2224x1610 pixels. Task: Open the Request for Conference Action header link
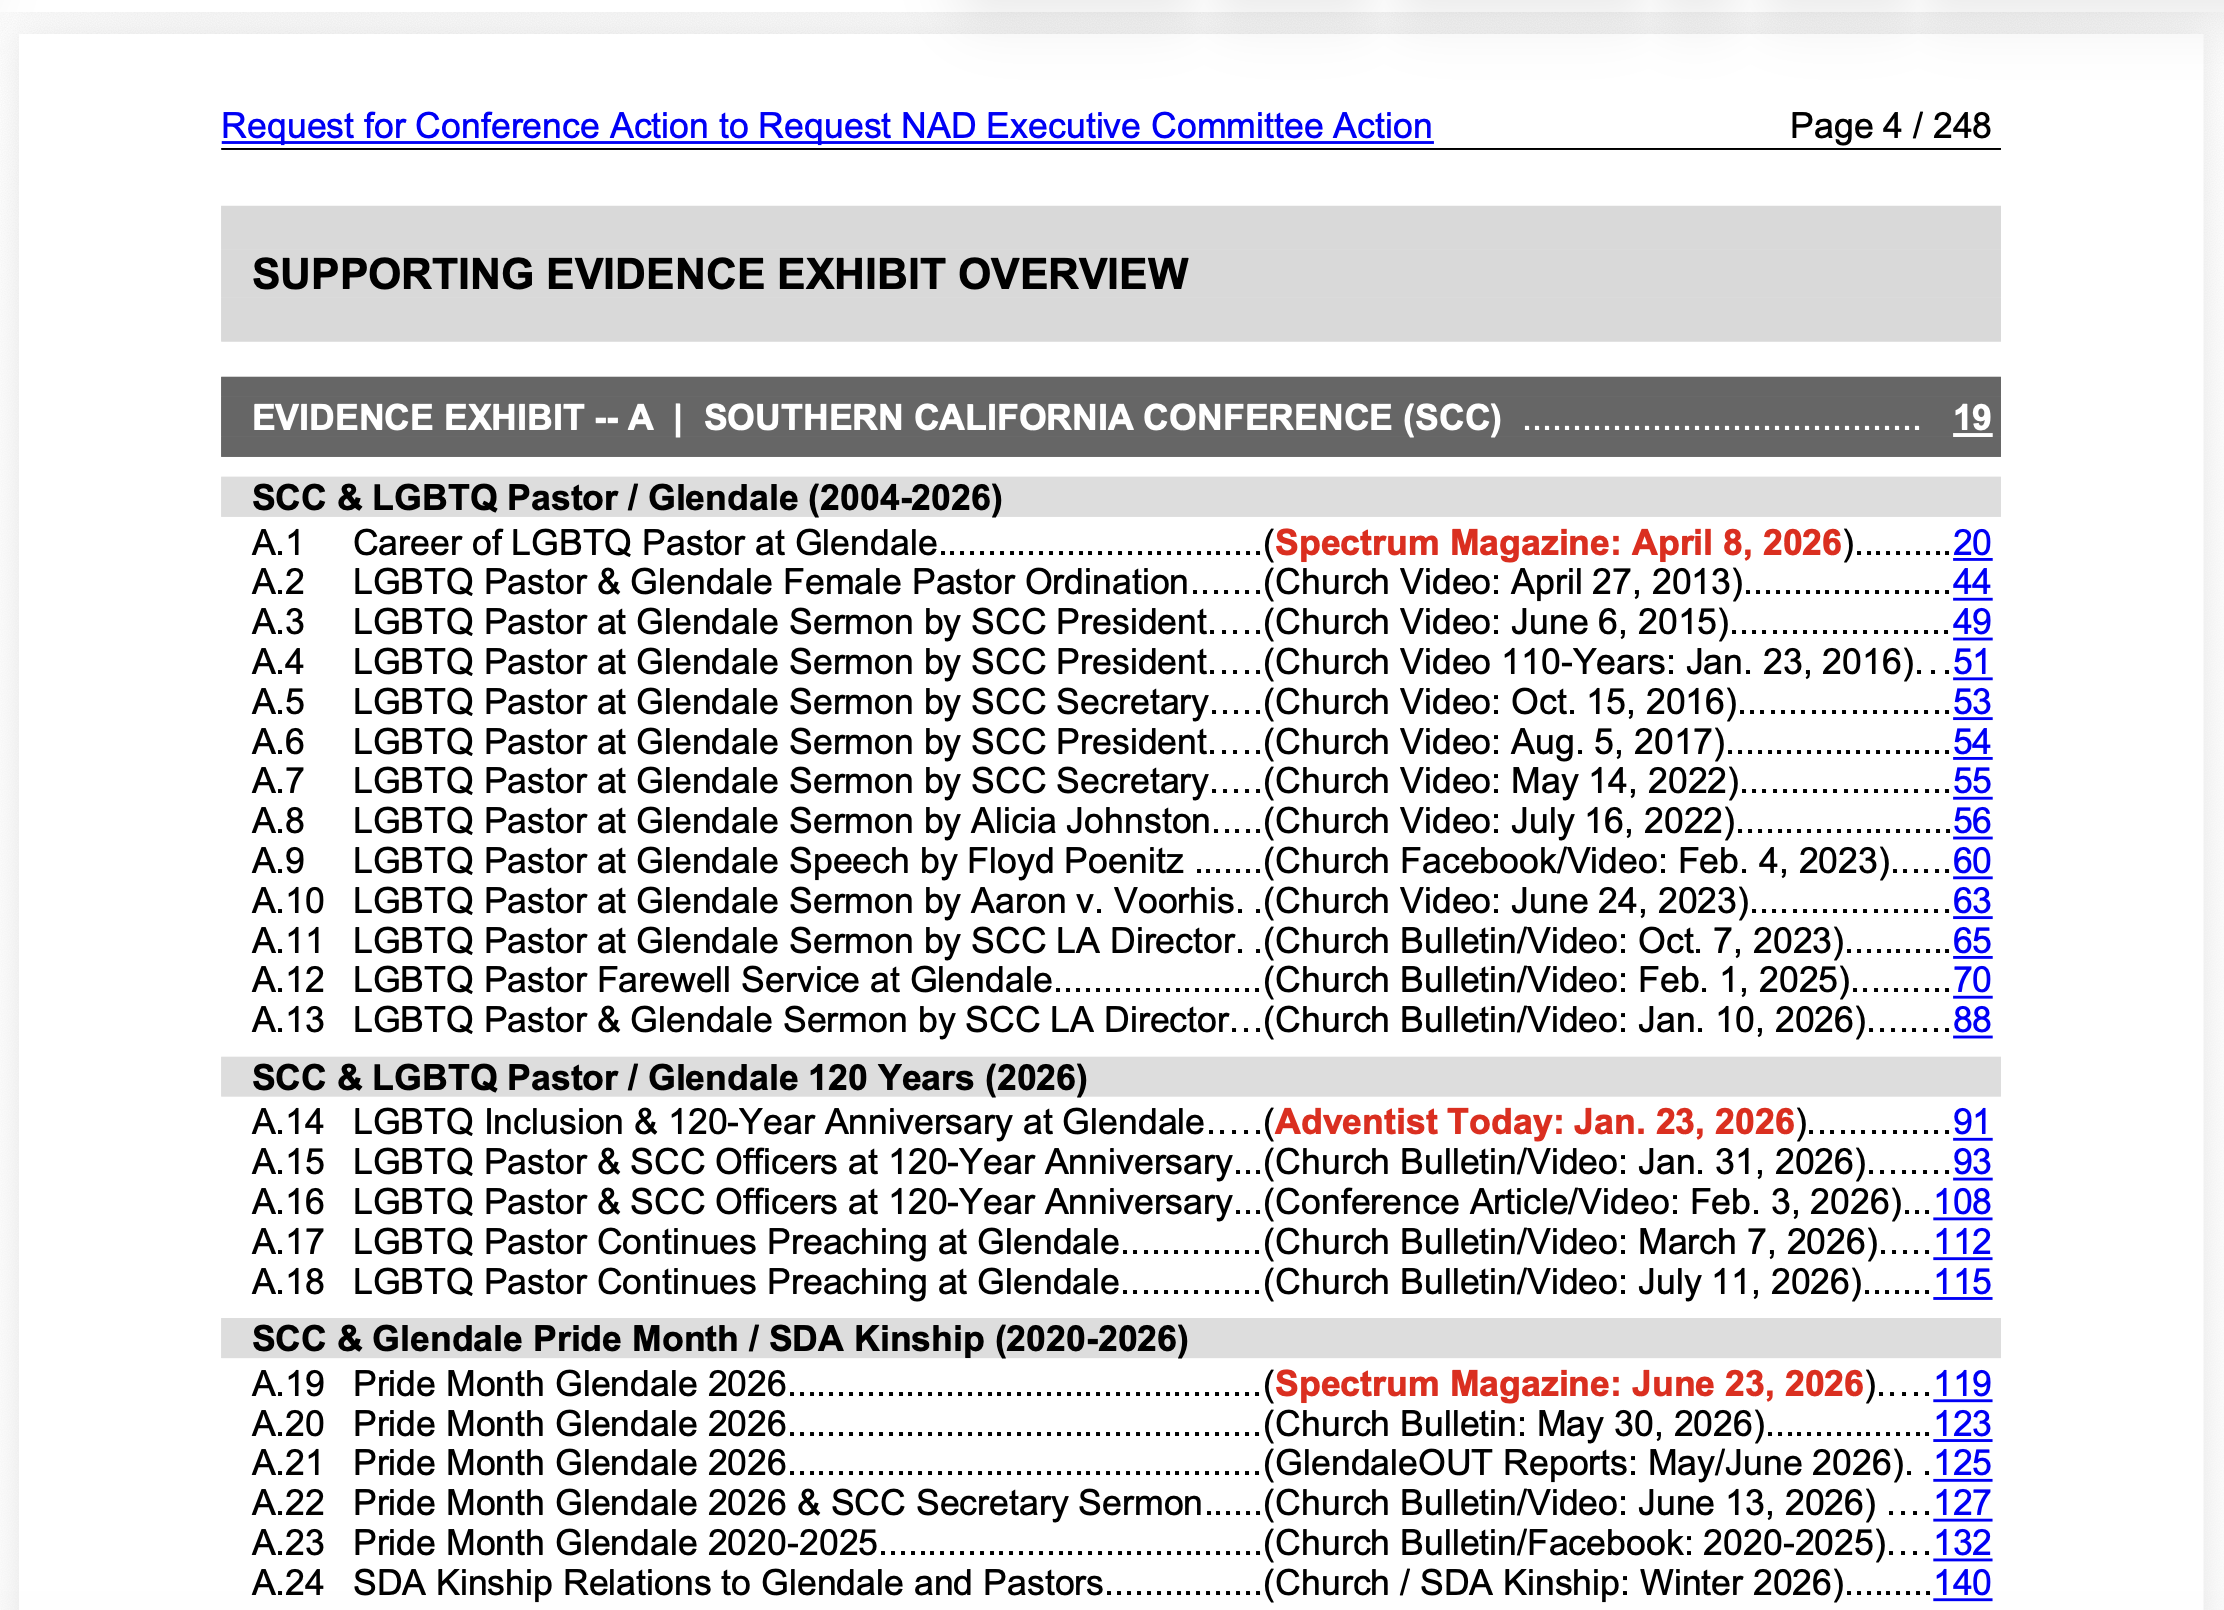click(827, 126)
